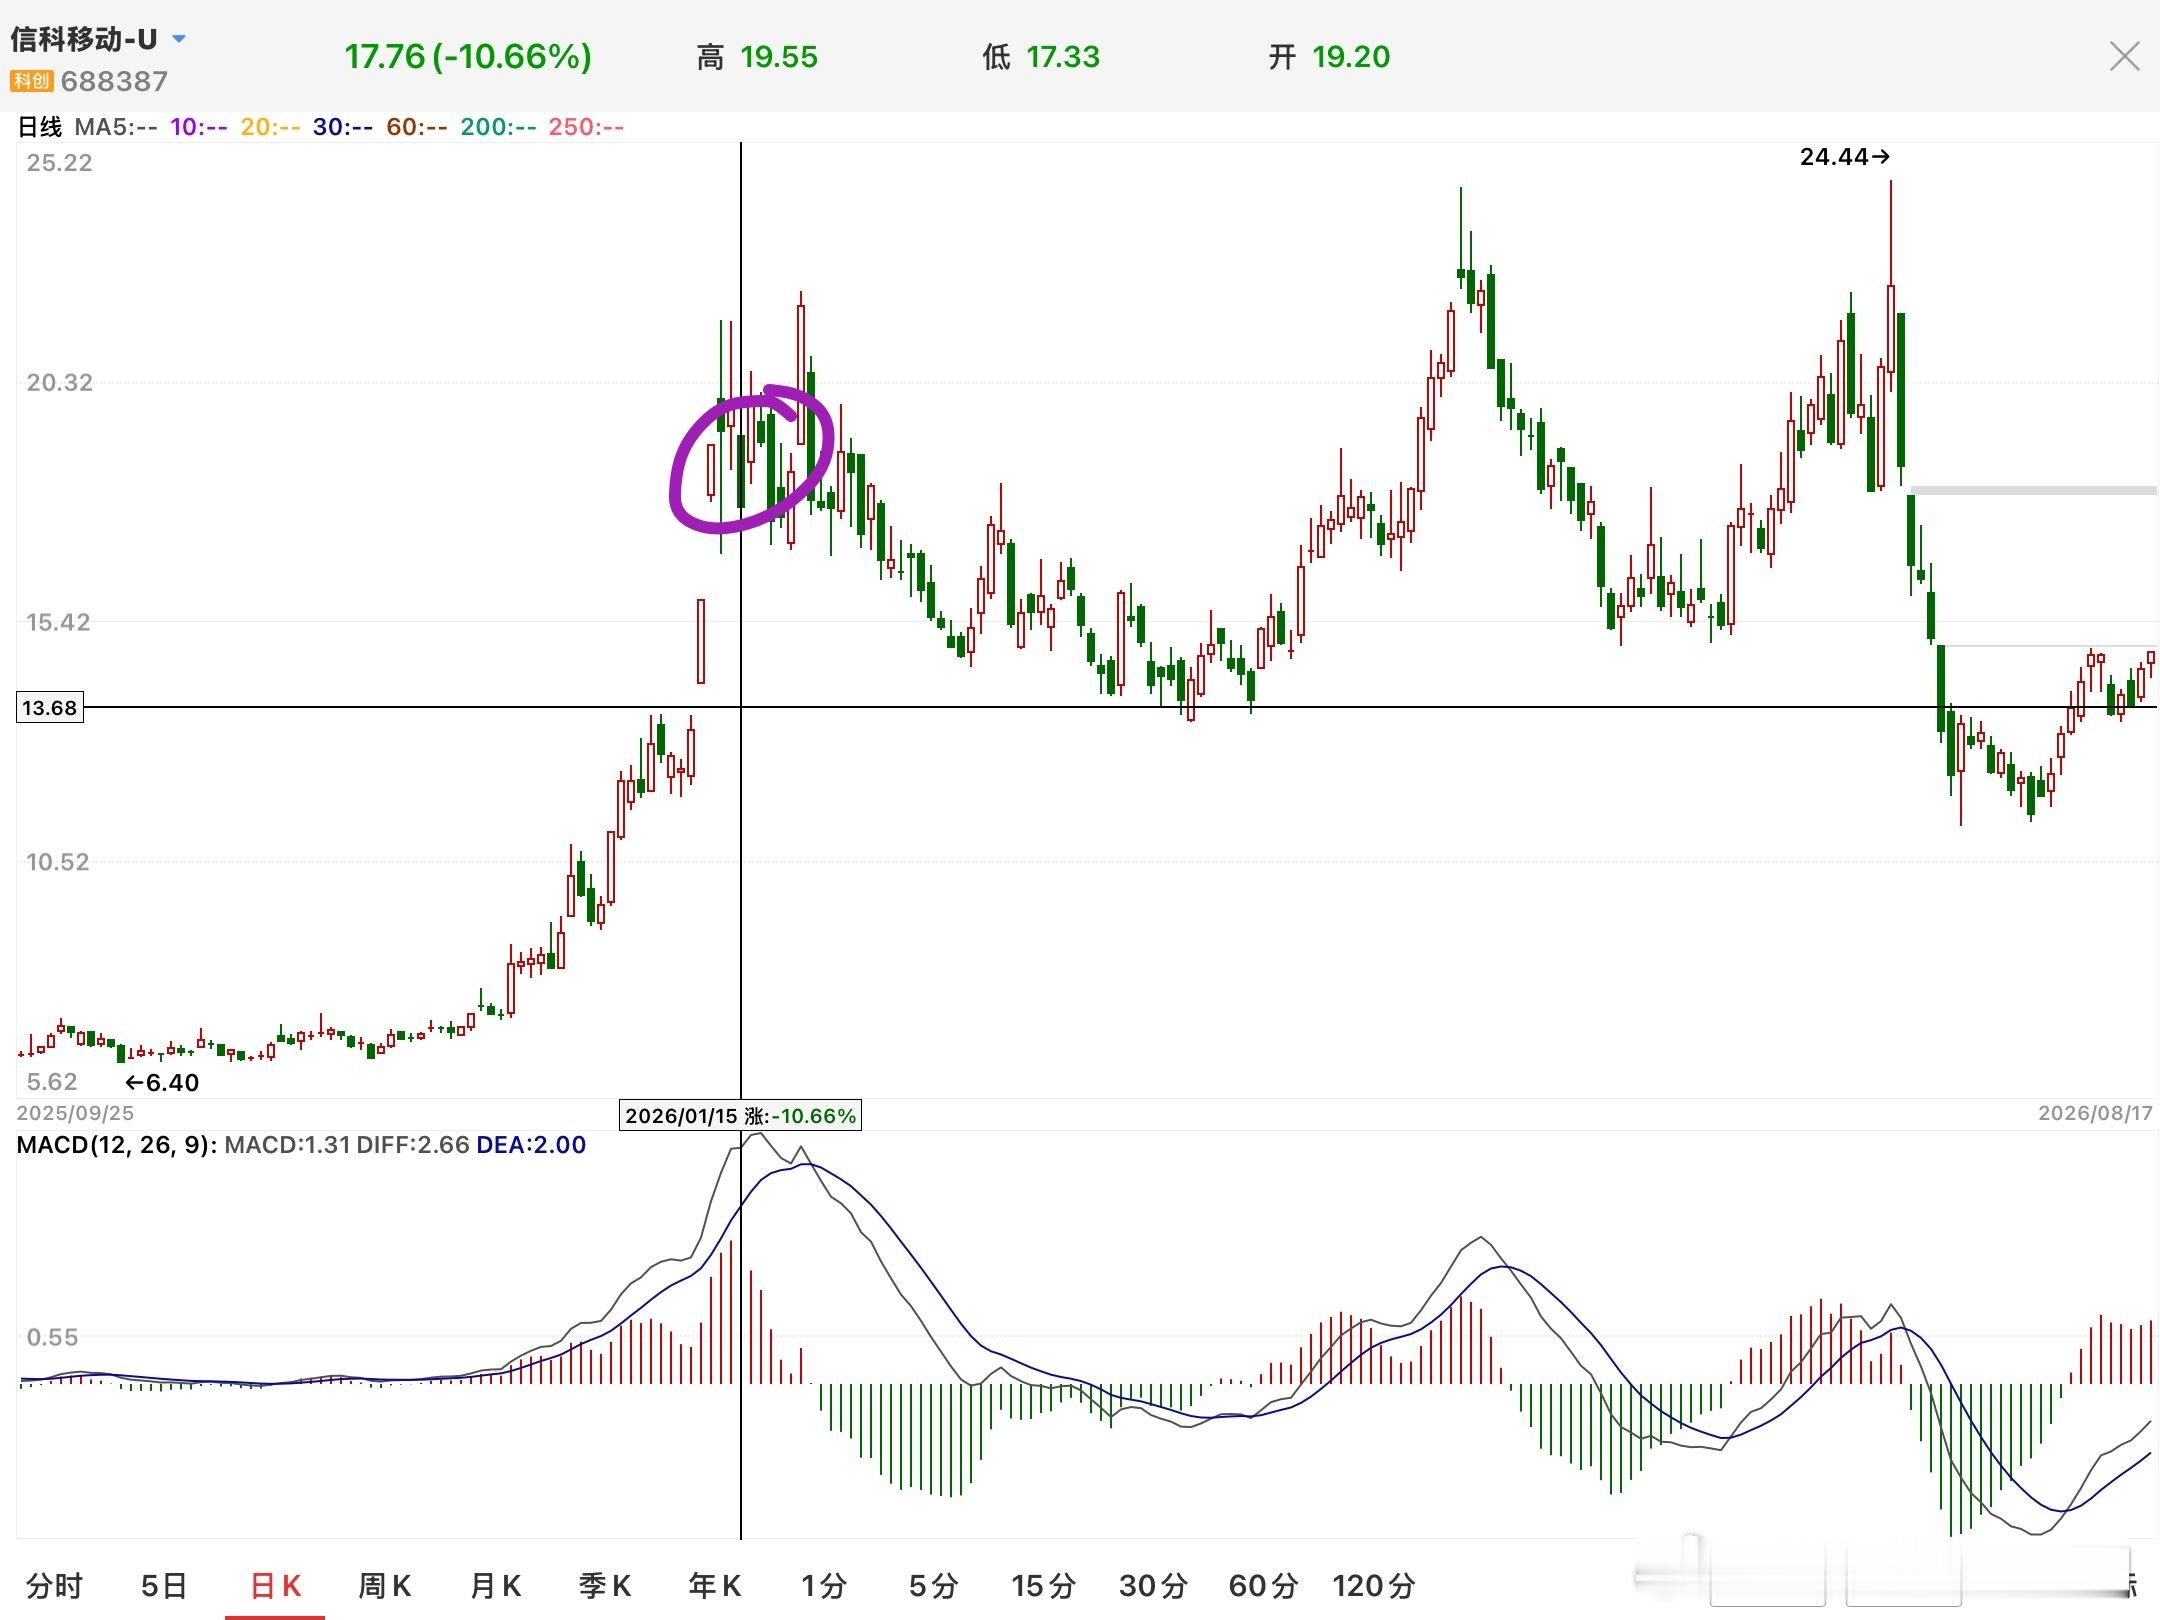The height and width of the screenshot is (1620, 2160).
Task: Select the 60分 interval tab
Action: pyautogui.click(x=1263, y=1585)
